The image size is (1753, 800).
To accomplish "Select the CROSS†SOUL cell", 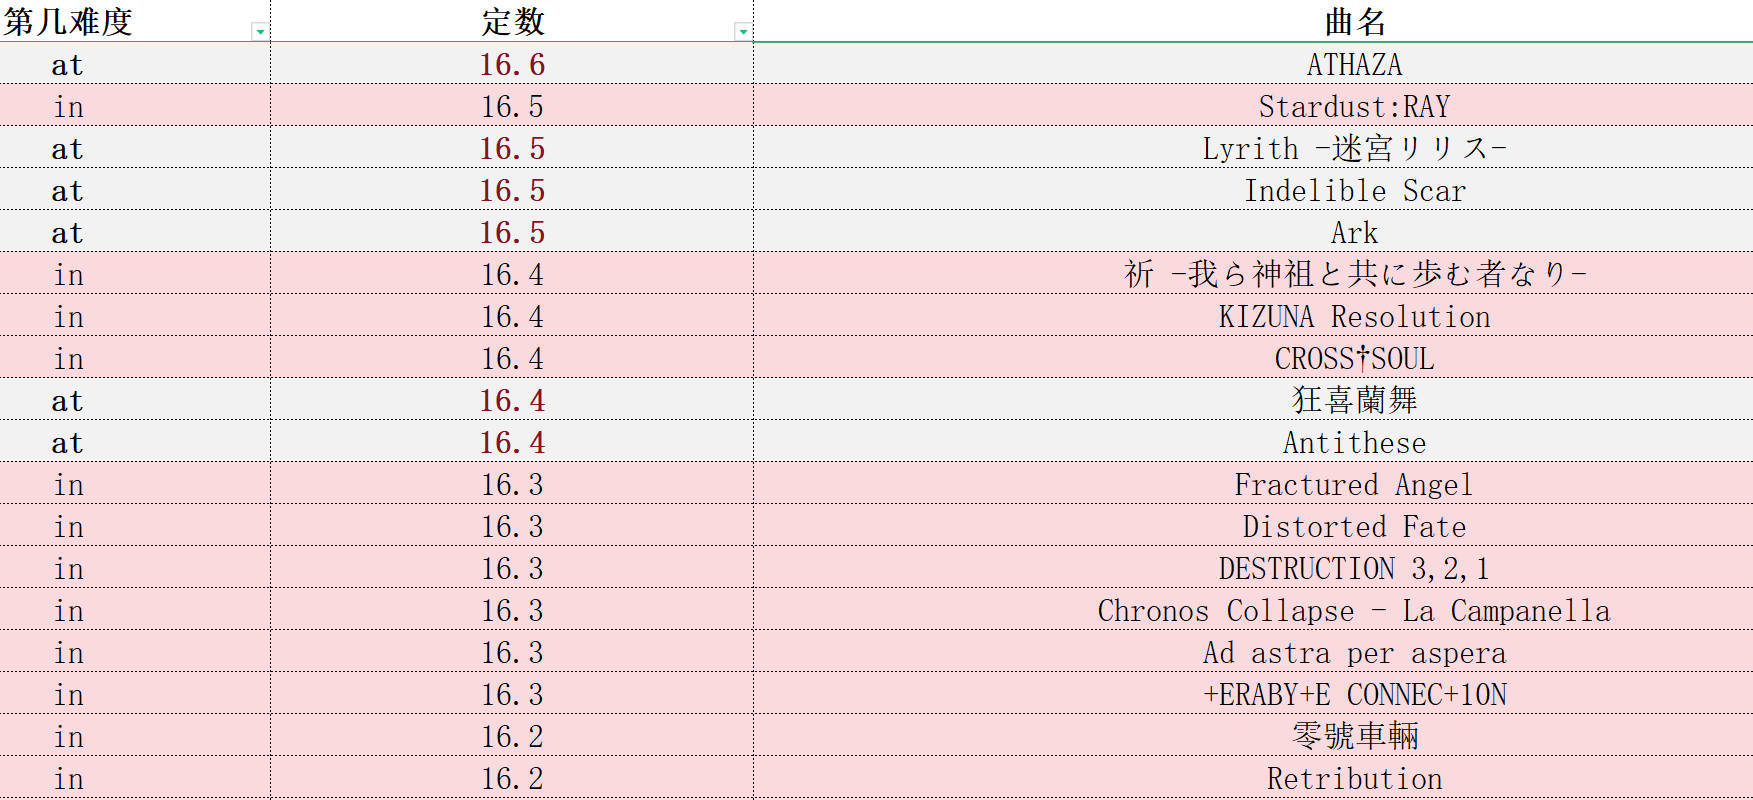I will [x=1253, y=358].
